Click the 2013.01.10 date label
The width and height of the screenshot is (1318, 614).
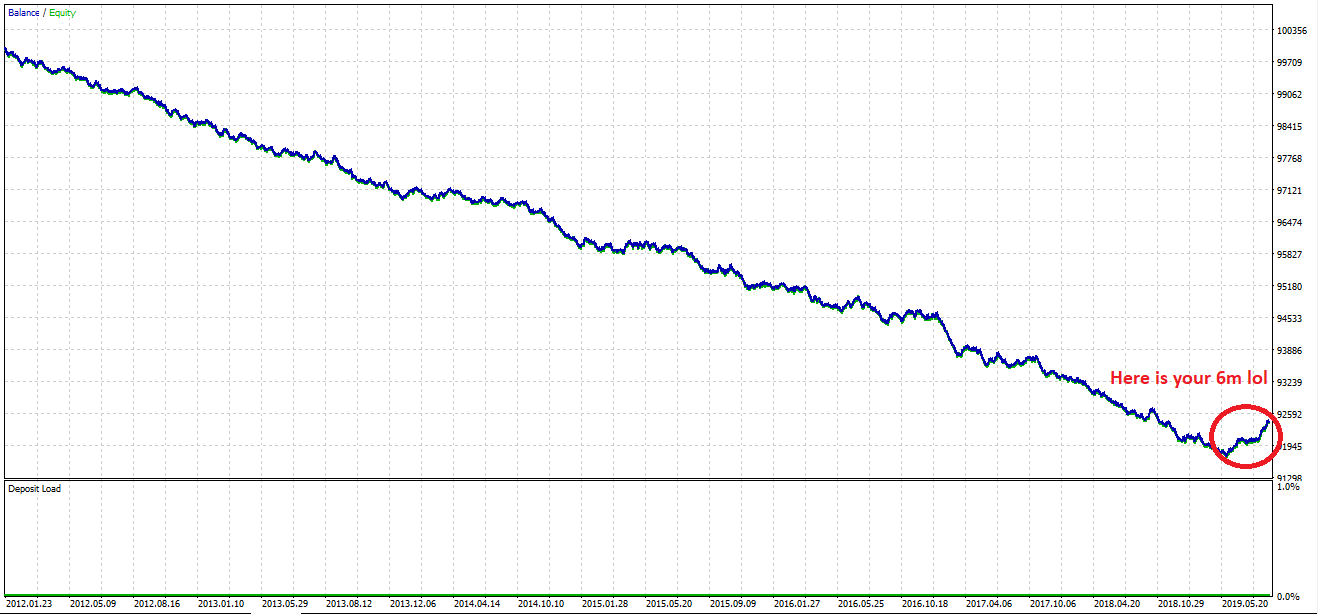click(x=223, y=605)
